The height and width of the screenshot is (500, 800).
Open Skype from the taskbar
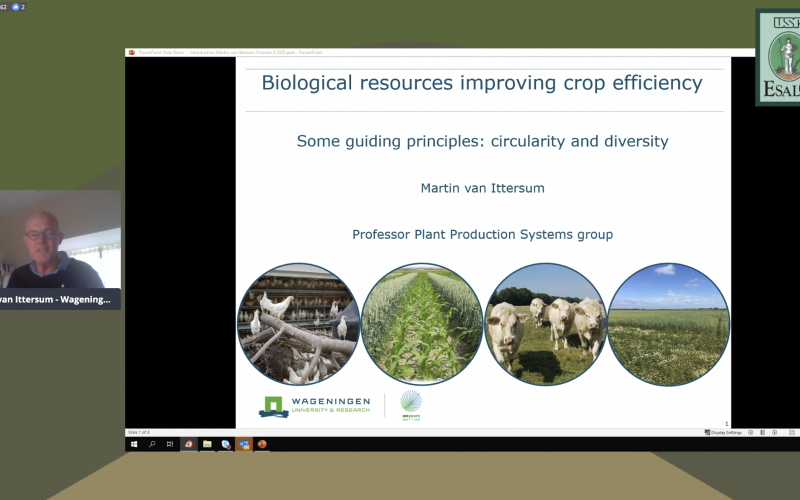point(226,444)
